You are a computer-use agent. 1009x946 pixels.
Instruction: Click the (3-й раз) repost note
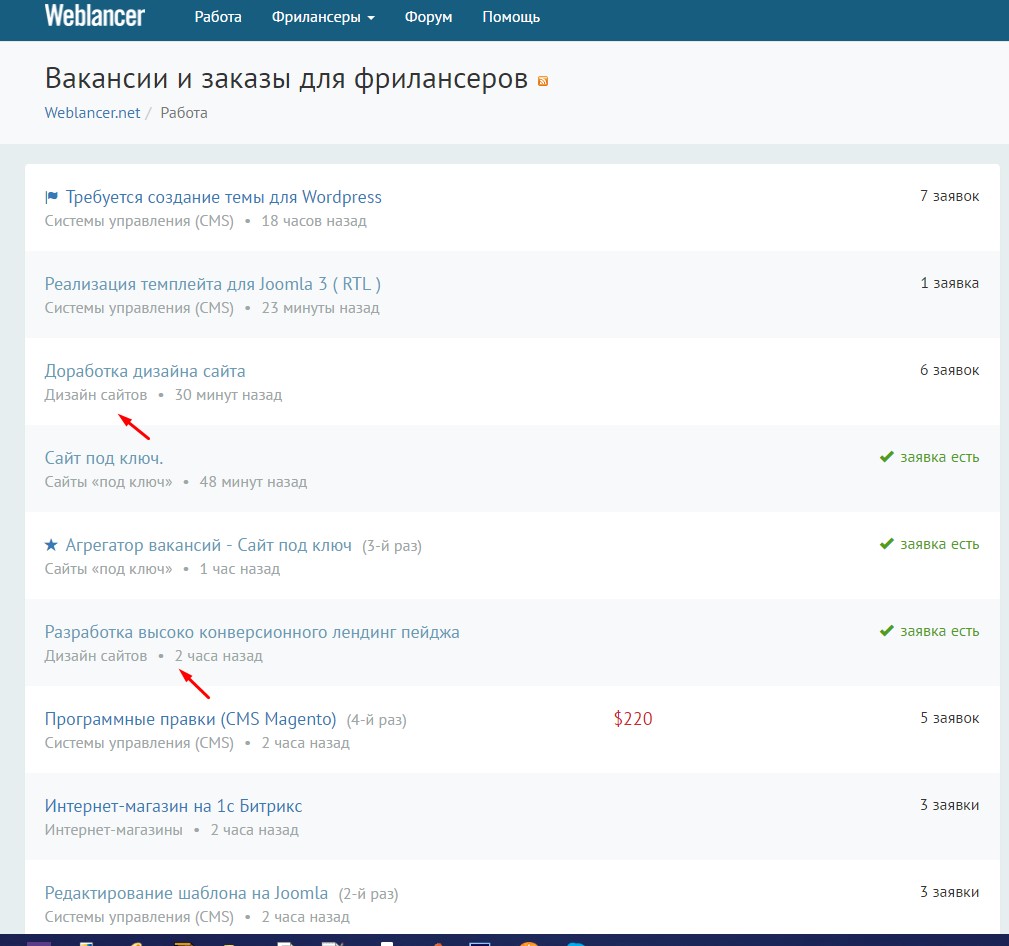pos(392,546)
